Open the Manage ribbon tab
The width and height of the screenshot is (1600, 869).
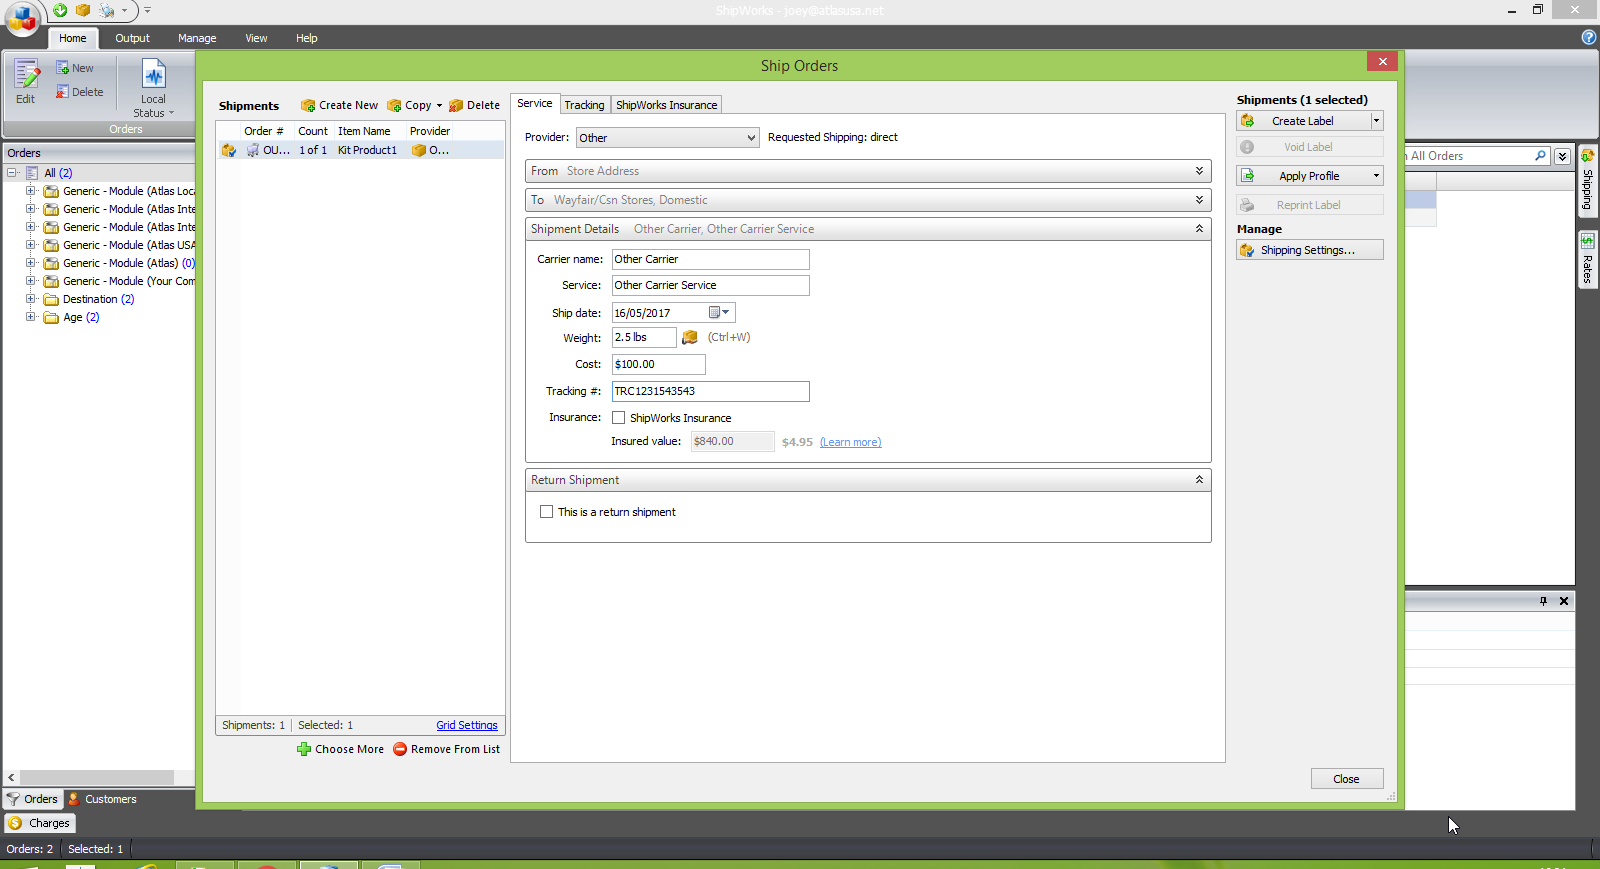click(x=197, y=38)
